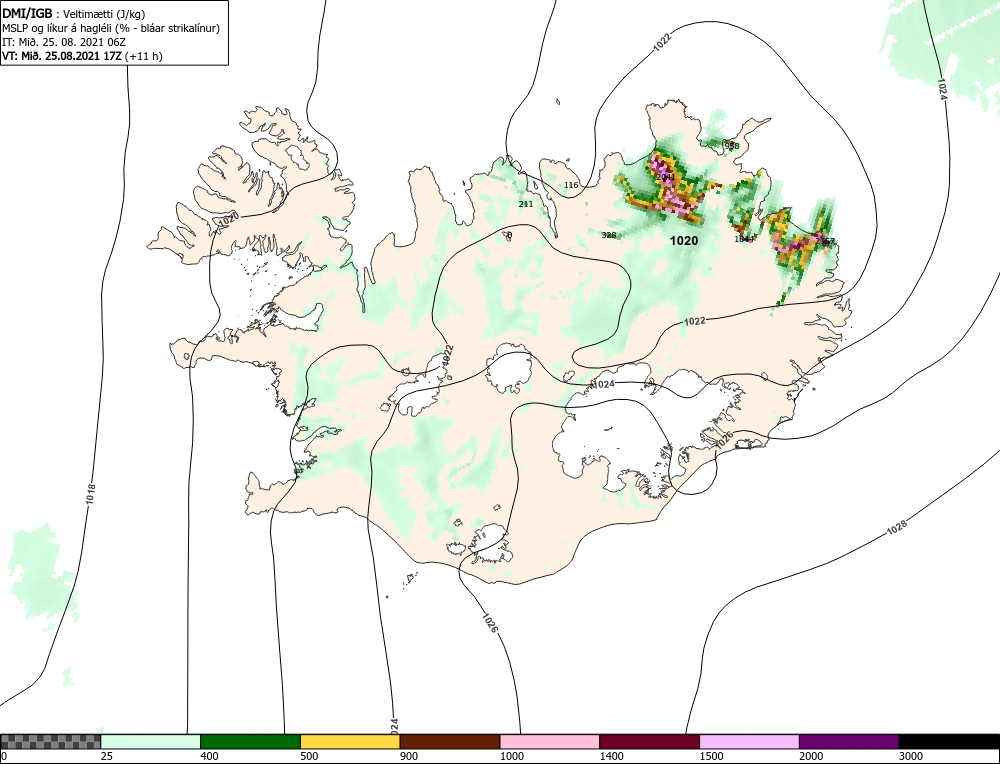Click the 1020 isobar label over the Westfjords

tap(228, 220)
